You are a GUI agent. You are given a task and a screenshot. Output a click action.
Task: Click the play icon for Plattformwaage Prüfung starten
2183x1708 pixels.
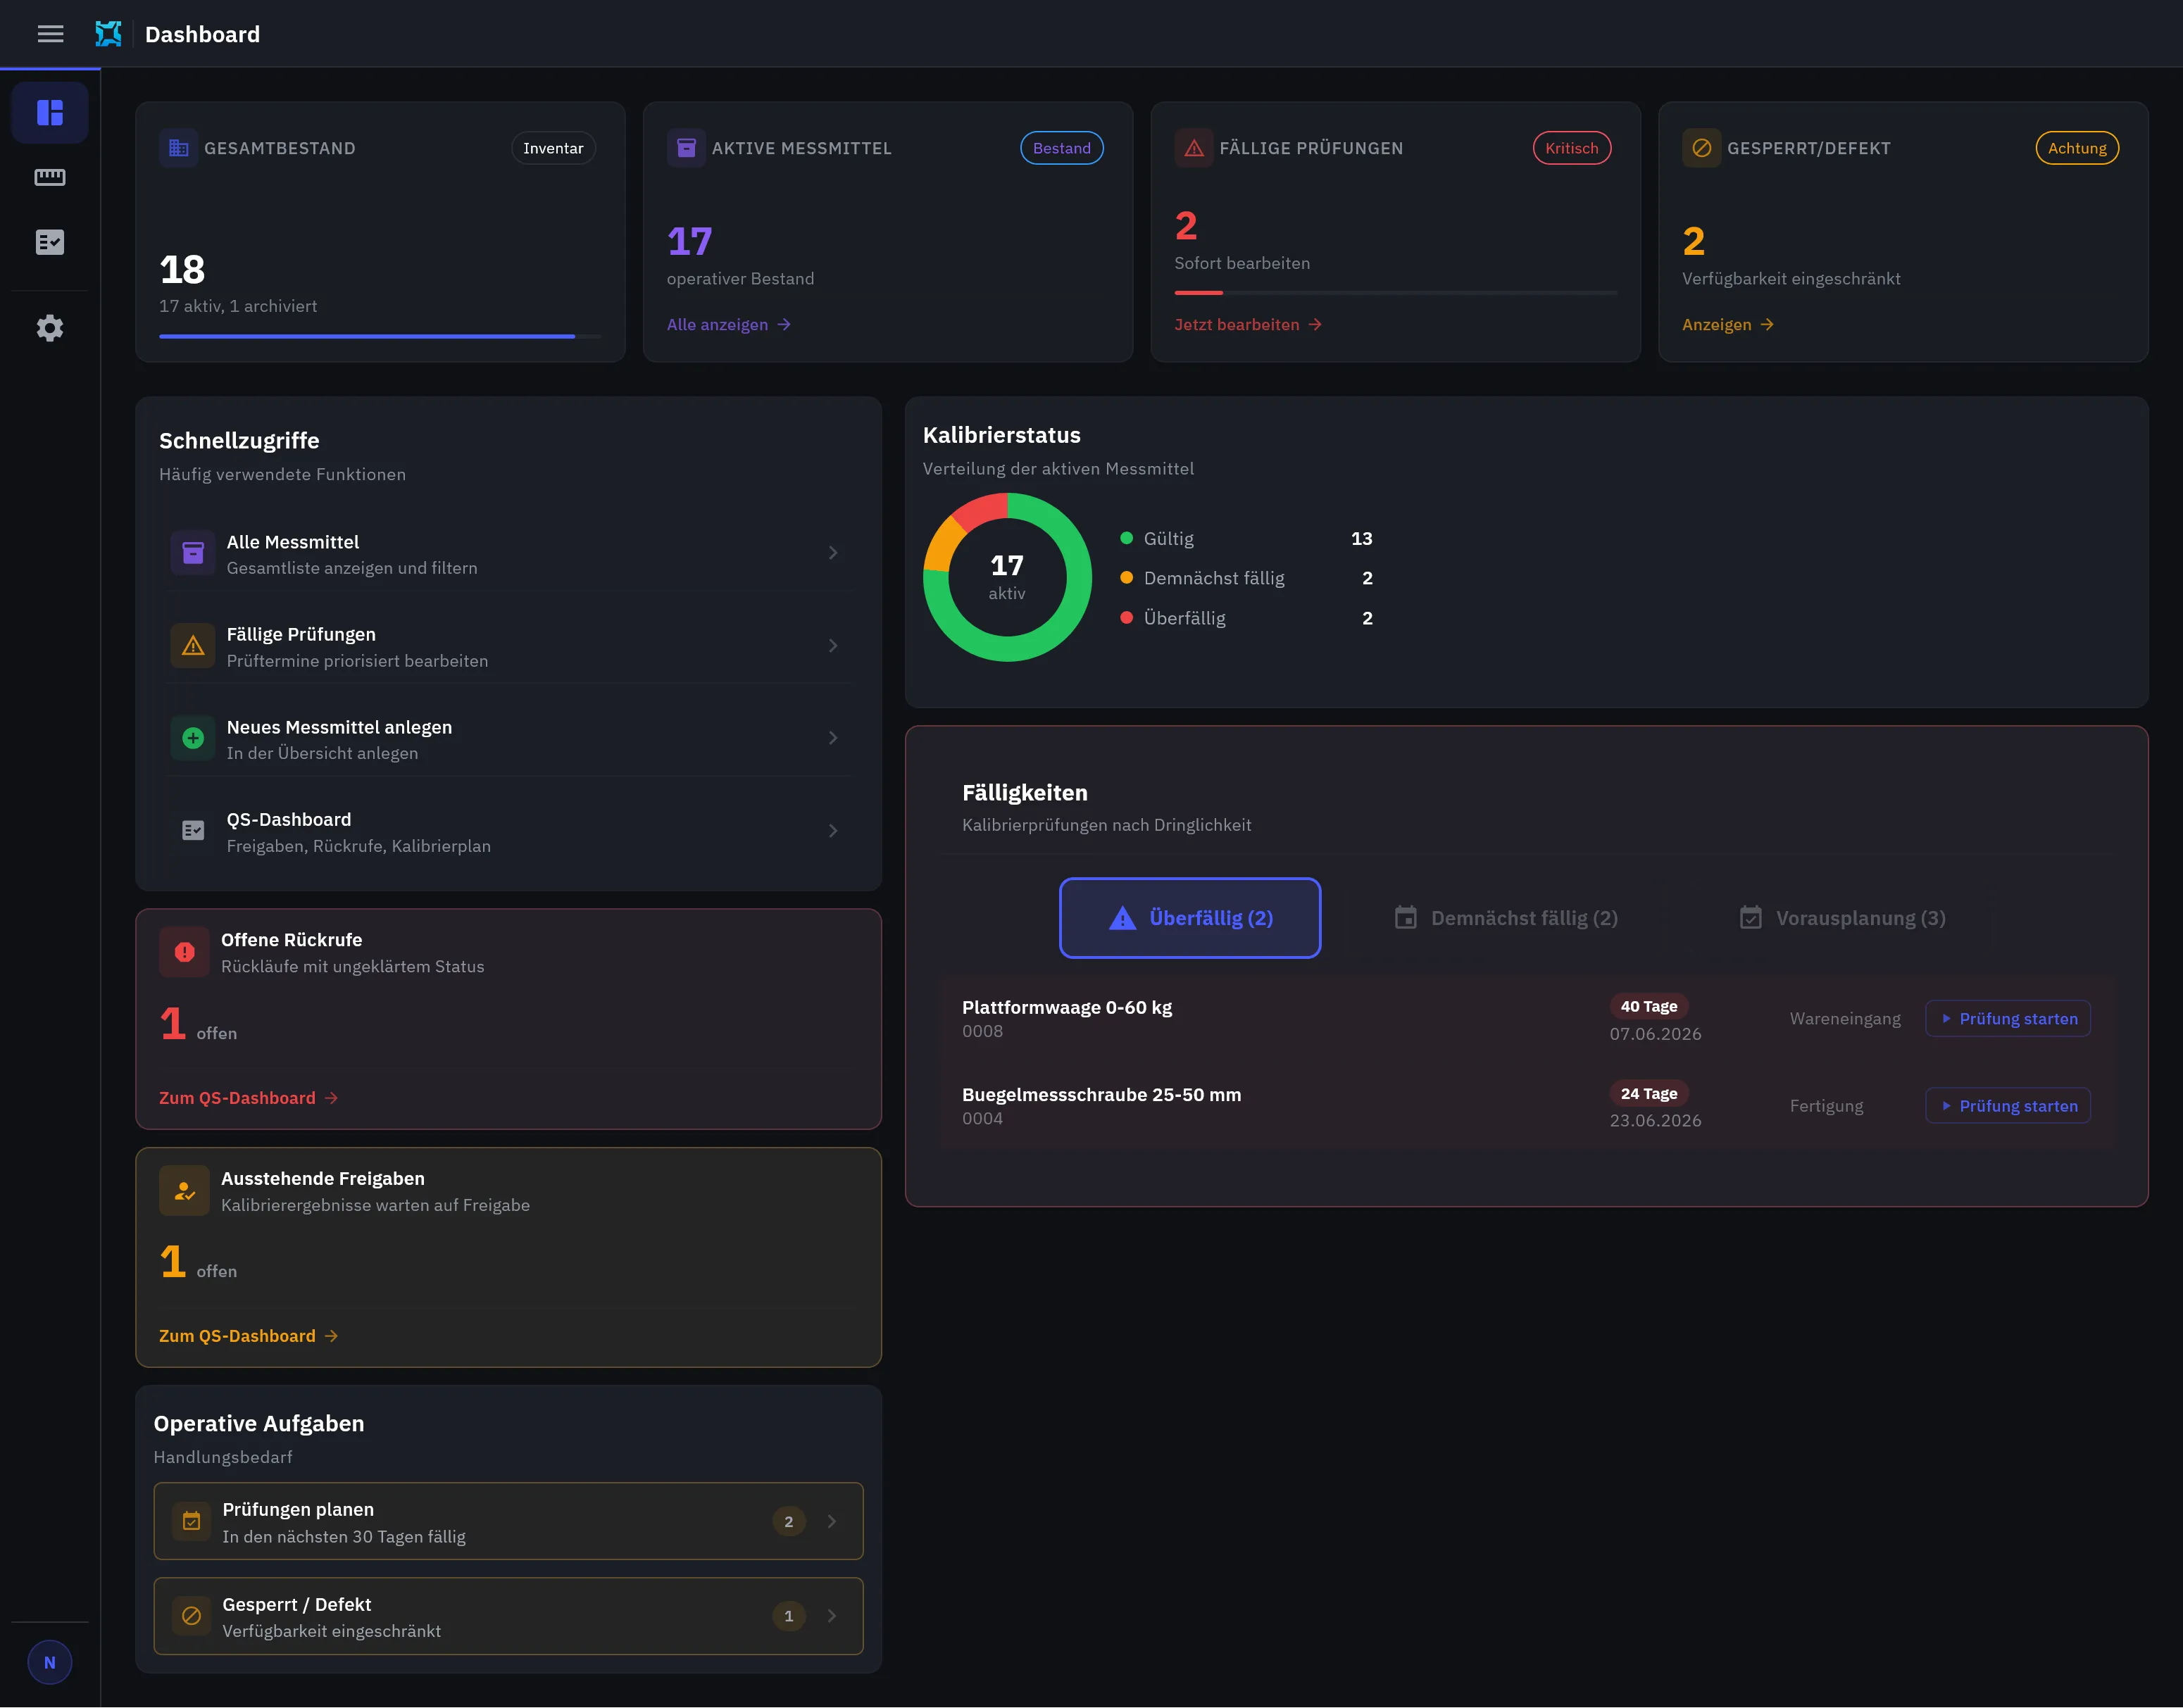1946,1019
